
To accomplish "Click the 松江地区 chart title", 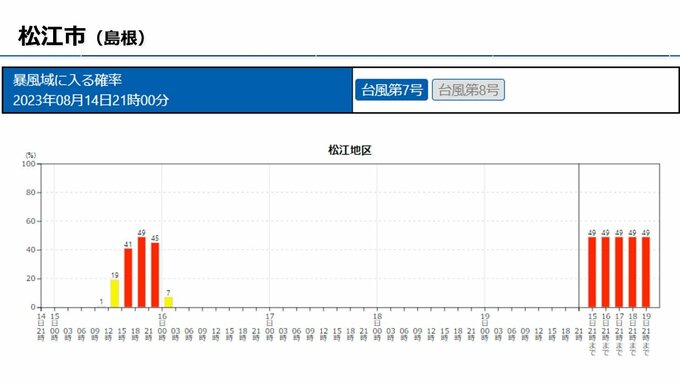I will [x=350, y=150].
